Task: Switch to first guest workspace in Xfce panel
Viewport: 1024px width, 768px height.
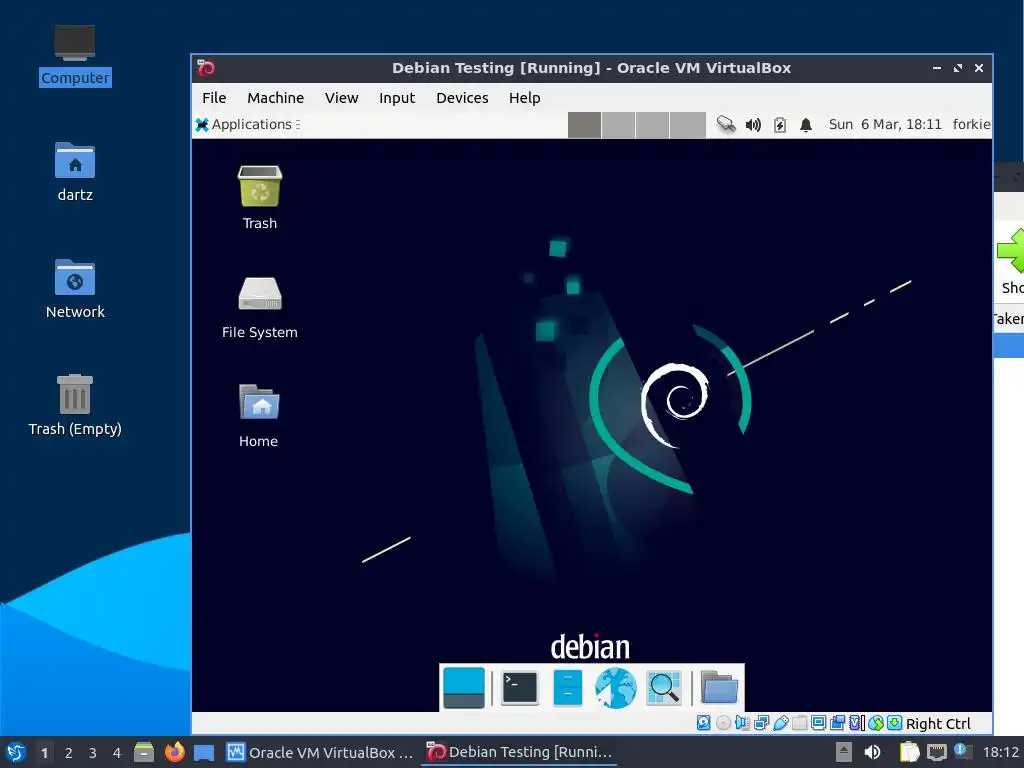Action: point(584,125)
